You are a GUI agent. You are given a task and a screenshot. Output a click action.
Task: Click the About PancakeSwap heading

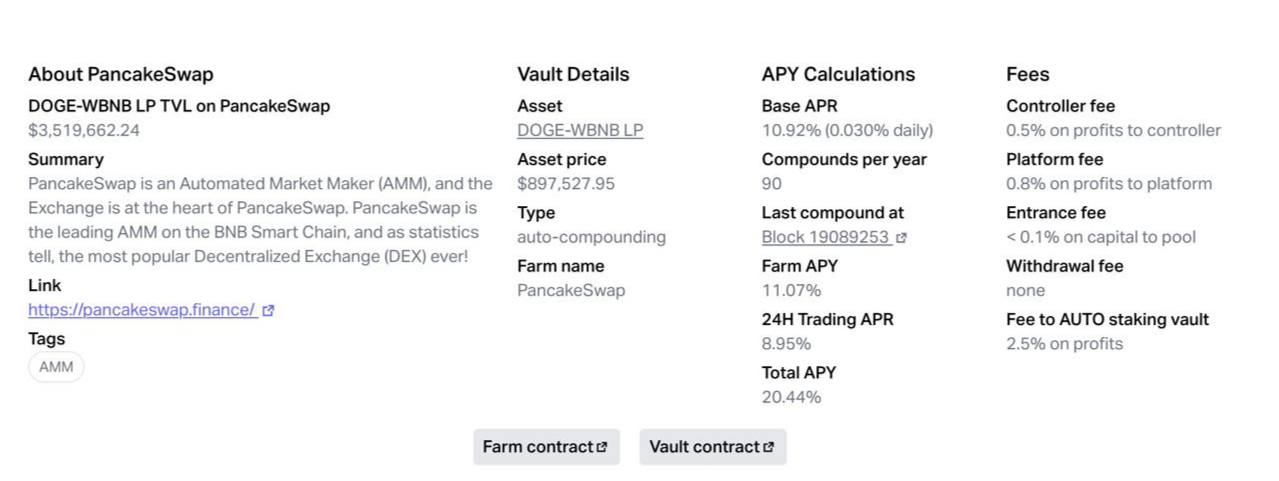pos(120,74)
